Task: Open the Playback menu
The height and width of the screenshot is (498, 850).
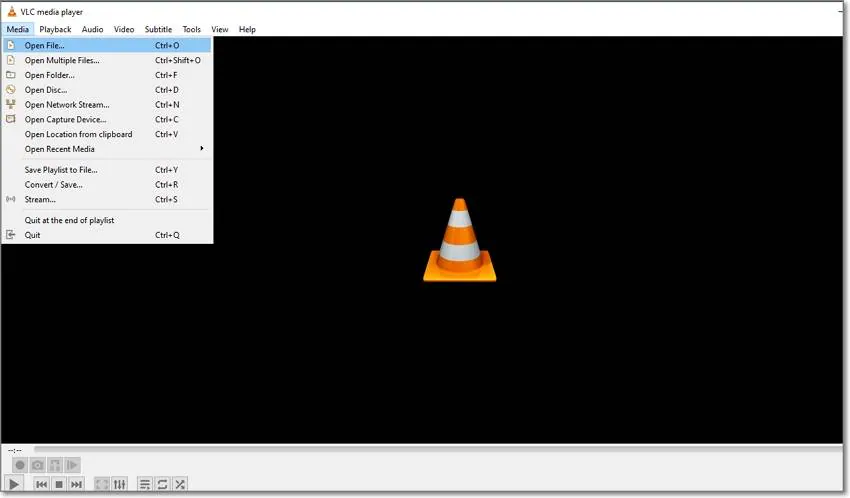Action: [55, 29]
